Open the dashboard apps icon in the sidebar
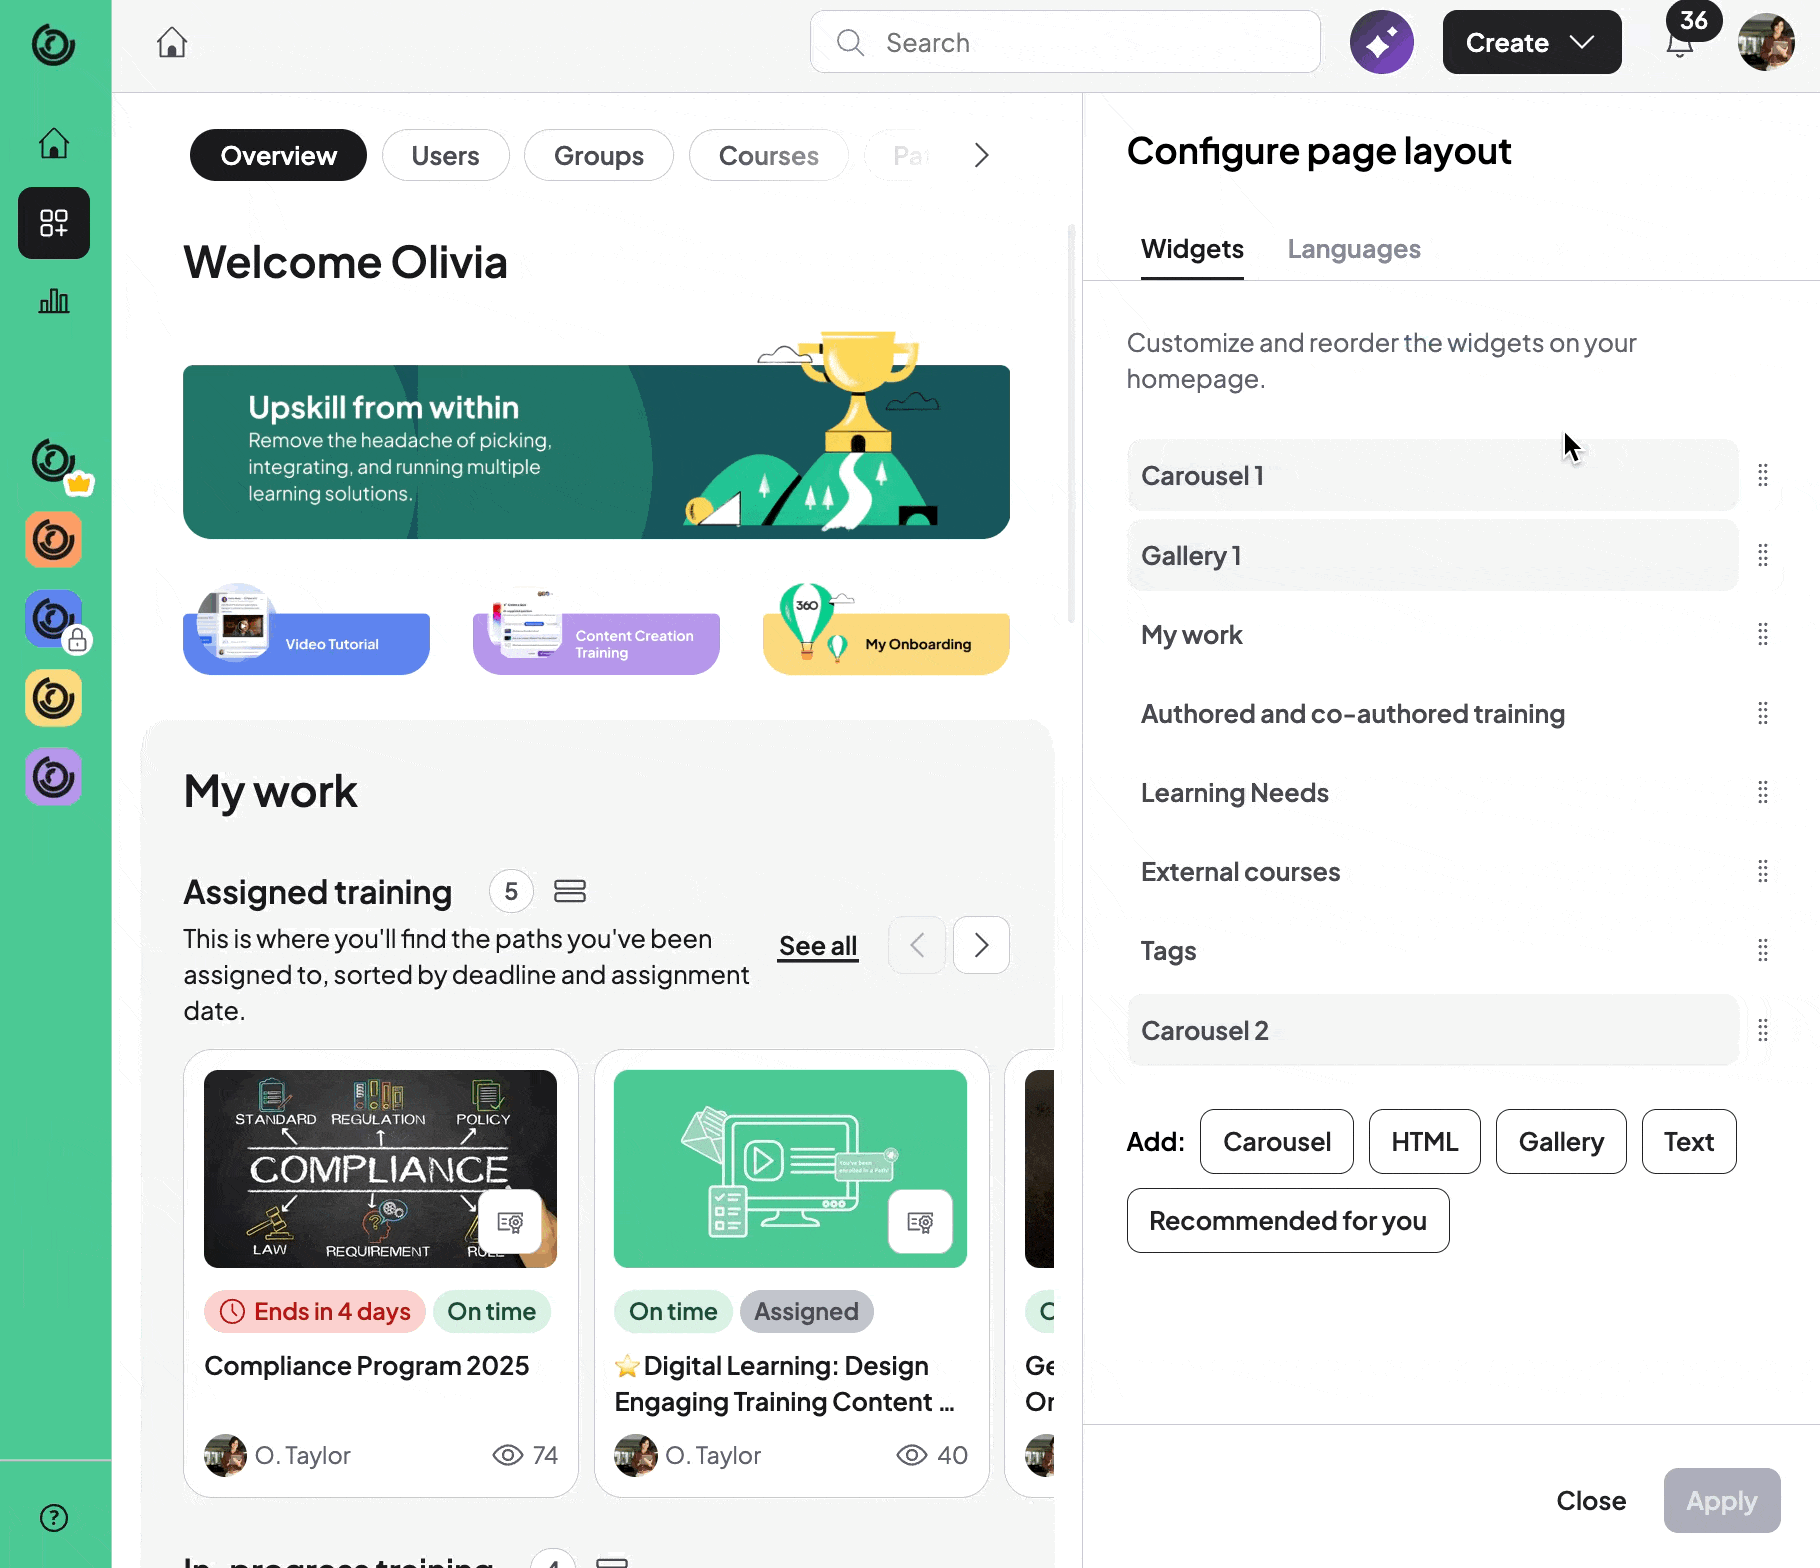This screenshot has height=1568, width=1820. [x=54, y=223]
